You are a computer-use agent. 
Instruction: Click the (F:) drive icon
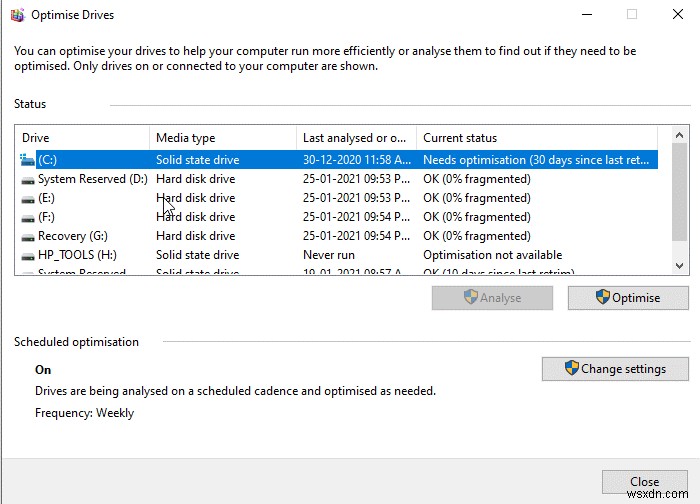(28, 218)
